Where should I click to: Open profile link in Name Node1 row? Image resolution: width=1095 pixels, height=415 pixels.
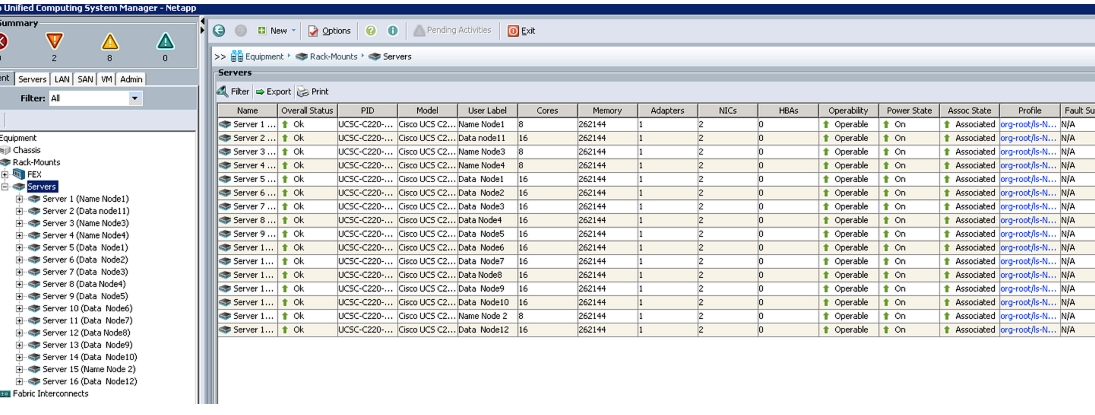(1029, 124)
